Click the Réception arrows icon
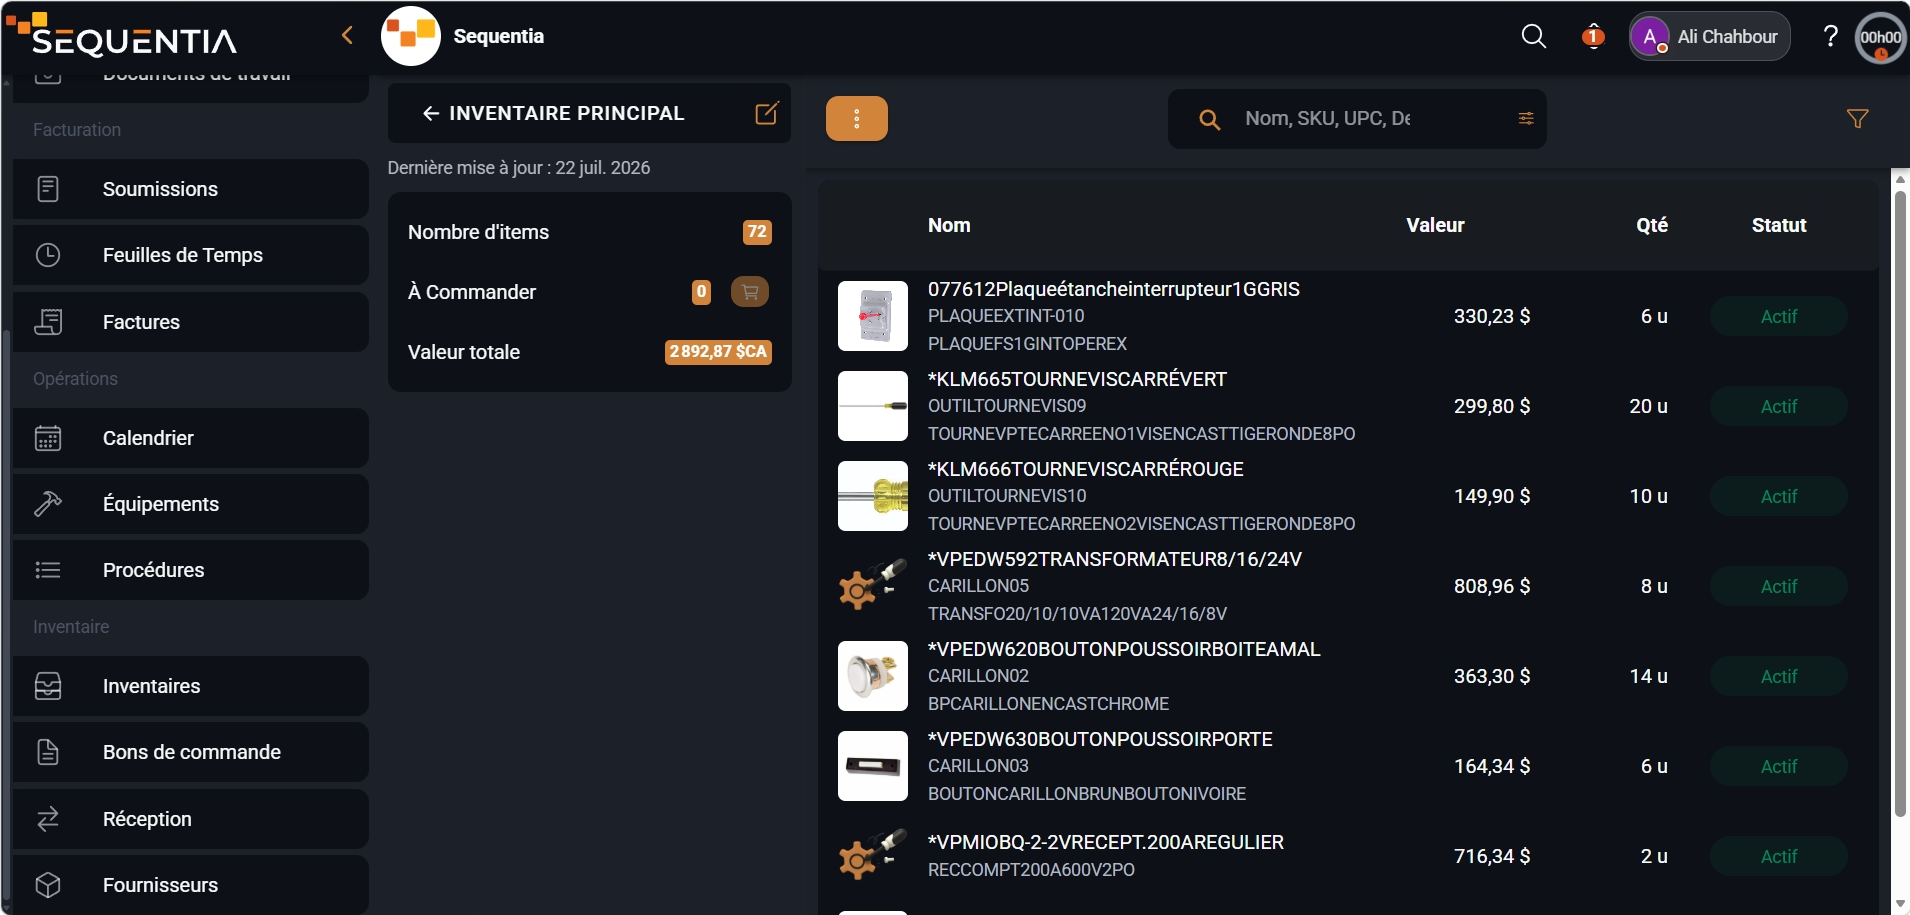The height and width of the screenshot is (915, 1910). [x=48, y=819]
